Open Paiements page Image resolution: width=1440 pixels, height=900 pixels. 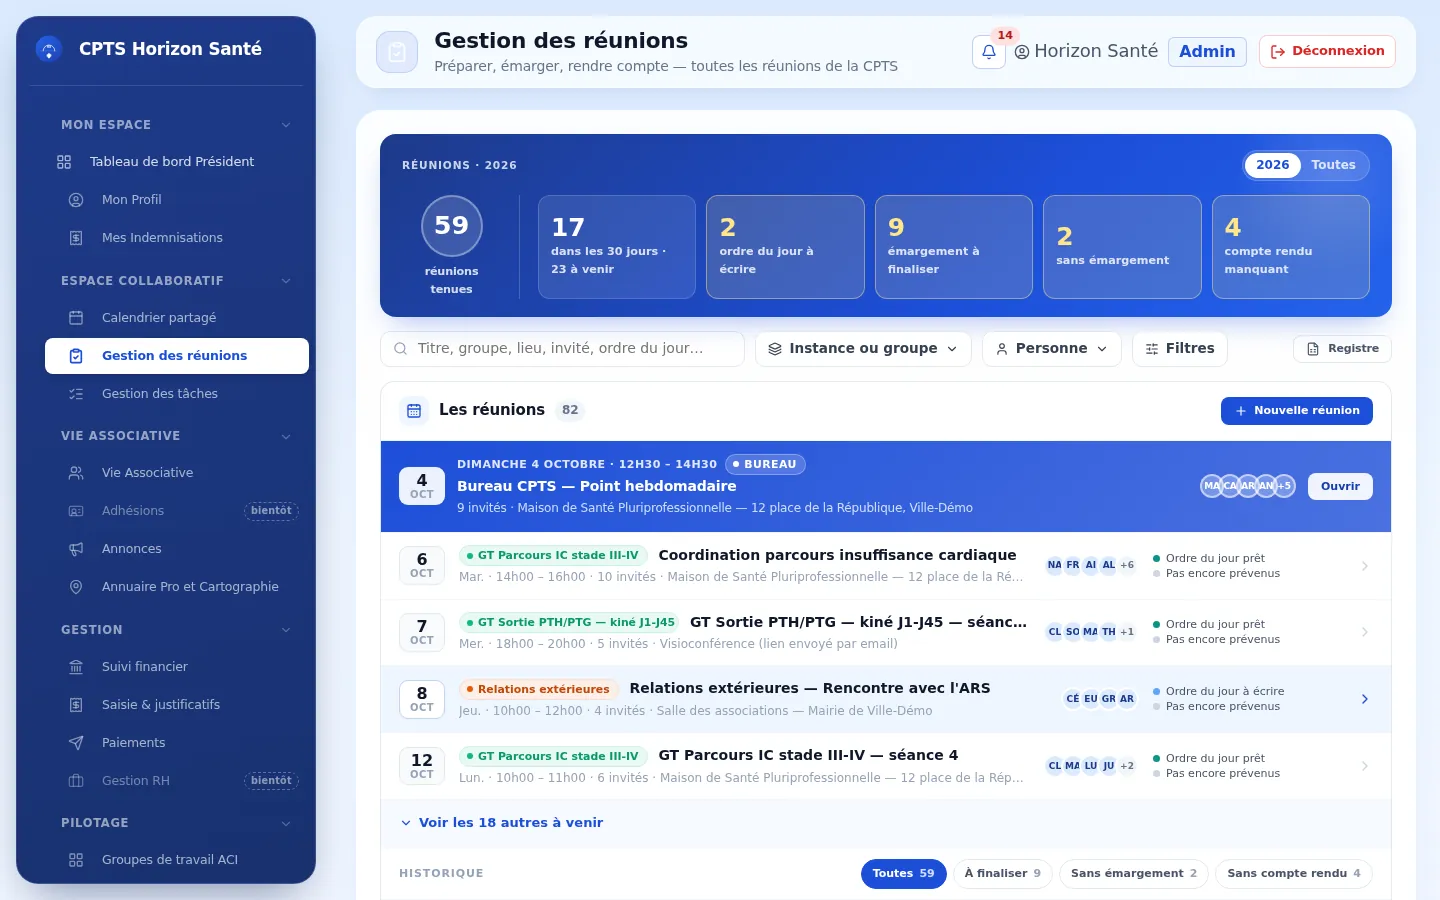pyautogui.click(x=176, y=743)
